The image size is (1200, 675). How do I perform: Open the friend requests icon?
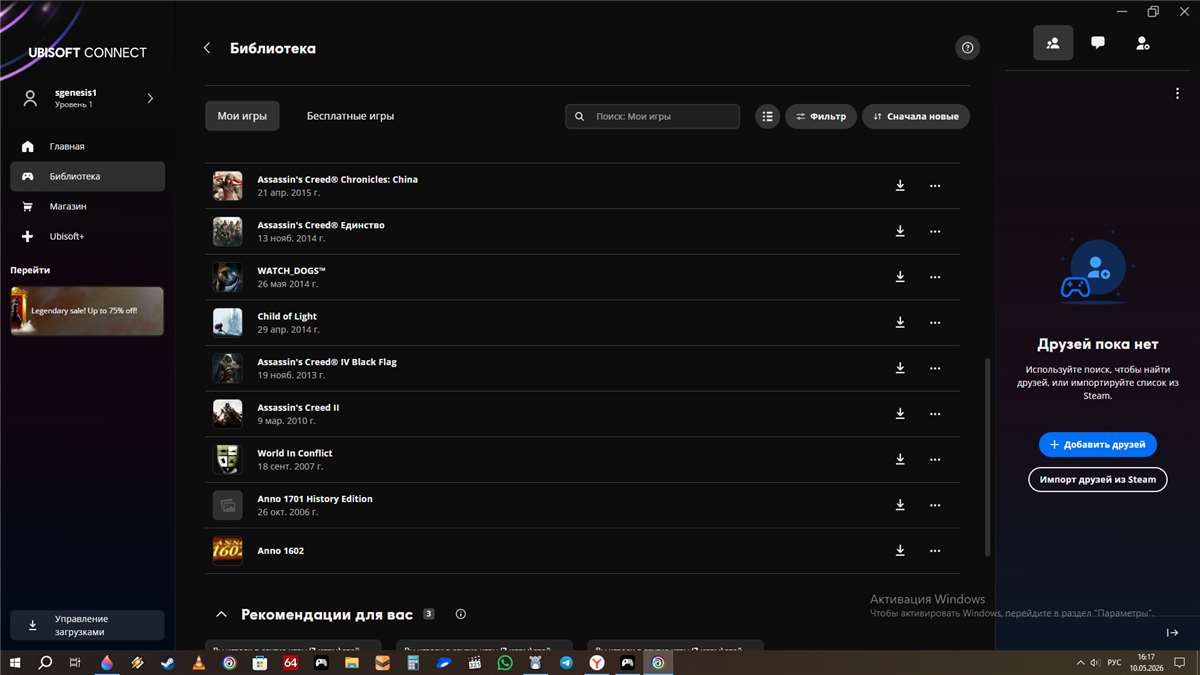coord(1143,43)
